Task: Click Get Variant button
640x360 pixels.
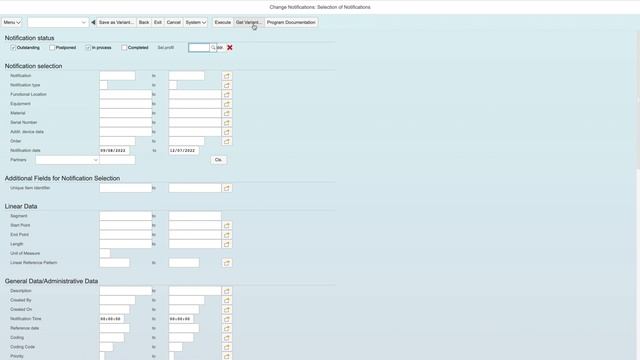Action: (x=249, y=22)
